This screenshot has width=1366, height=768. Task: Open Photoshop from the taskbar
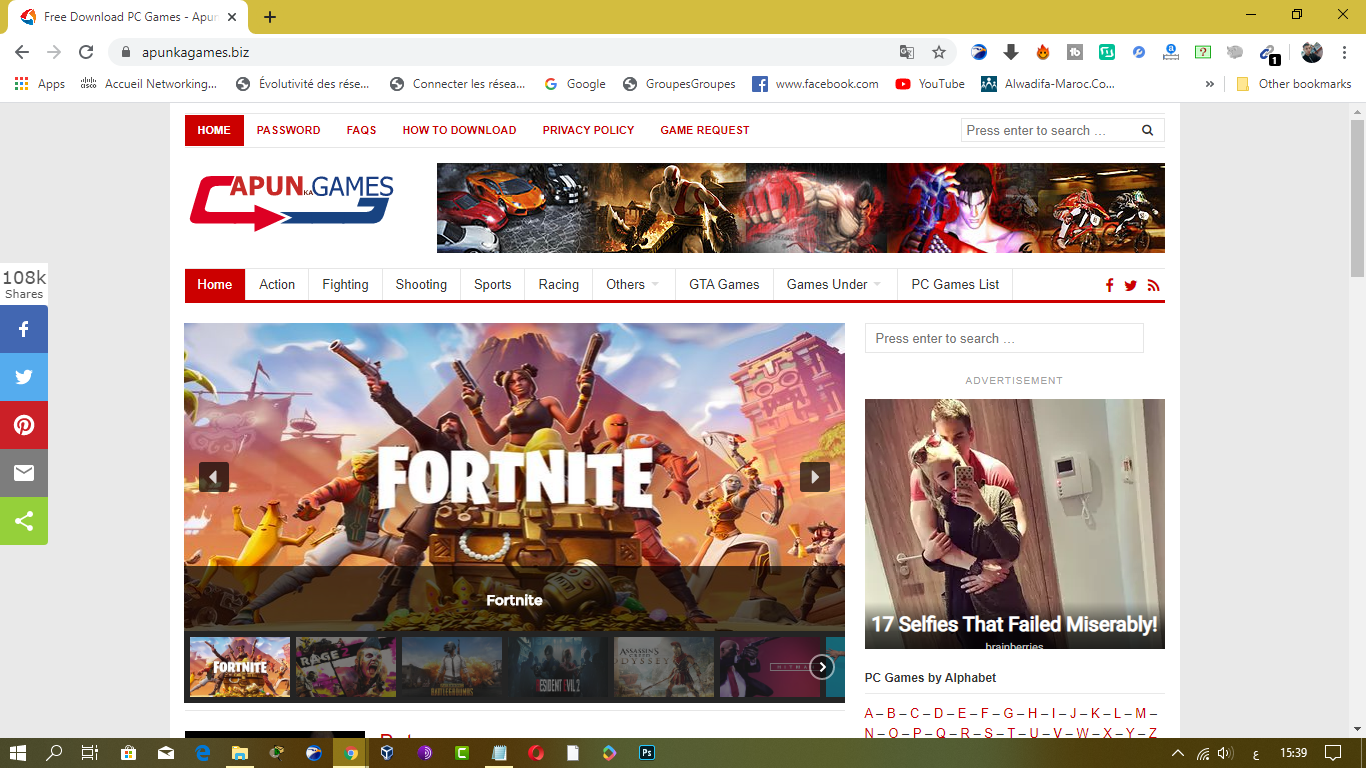[x=647, y=752]
